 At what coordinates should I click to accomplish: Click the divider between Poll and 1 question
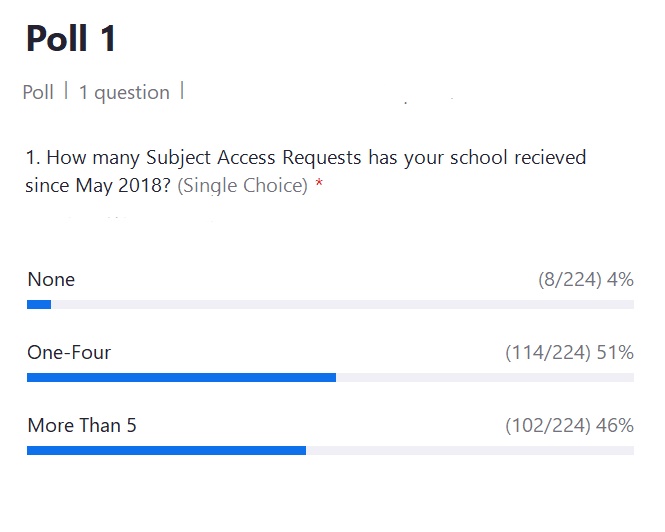coord(67,91)
